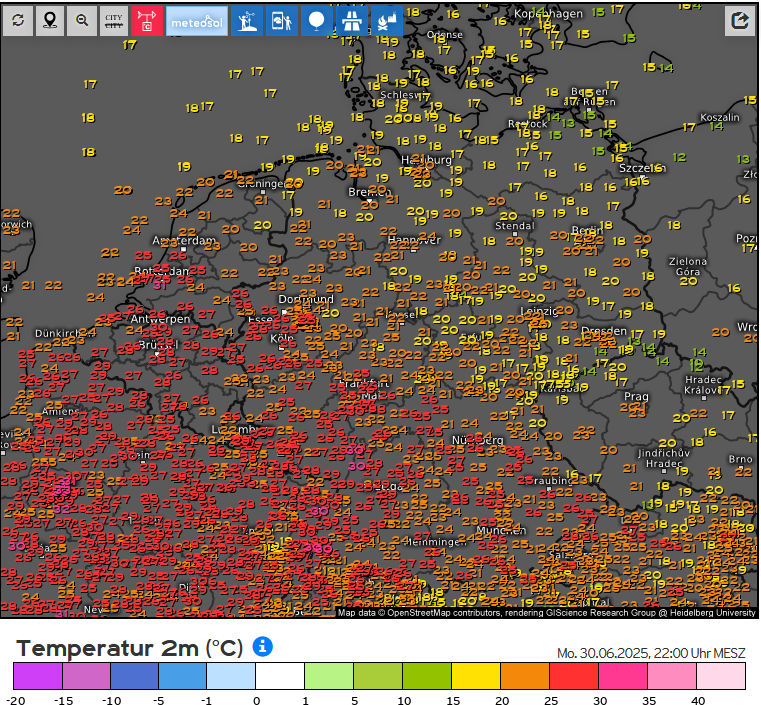This screenshot has width=761, height=705.
Task: Click the pale pink 40 legend swatch
Action: click(x=721, y=676)
